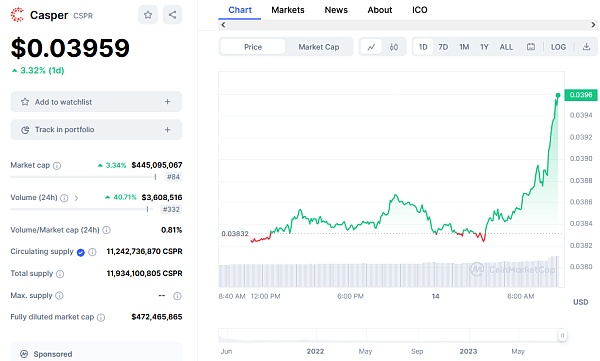Image resolution: width=600 pixels, height=361 pixels.
Task: Click the Total supply info icon
Action: click(x=60, y=274)
